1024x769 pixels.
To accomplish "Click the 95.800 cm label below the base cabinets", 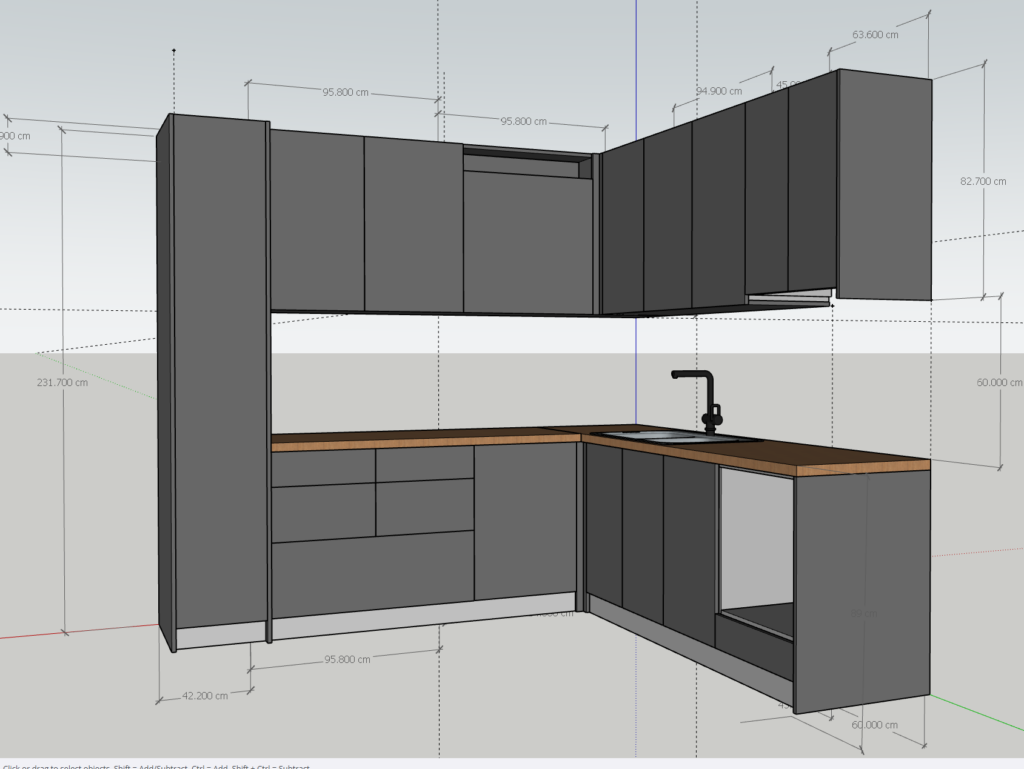I will pyautogui.click(x=346, y=659).
